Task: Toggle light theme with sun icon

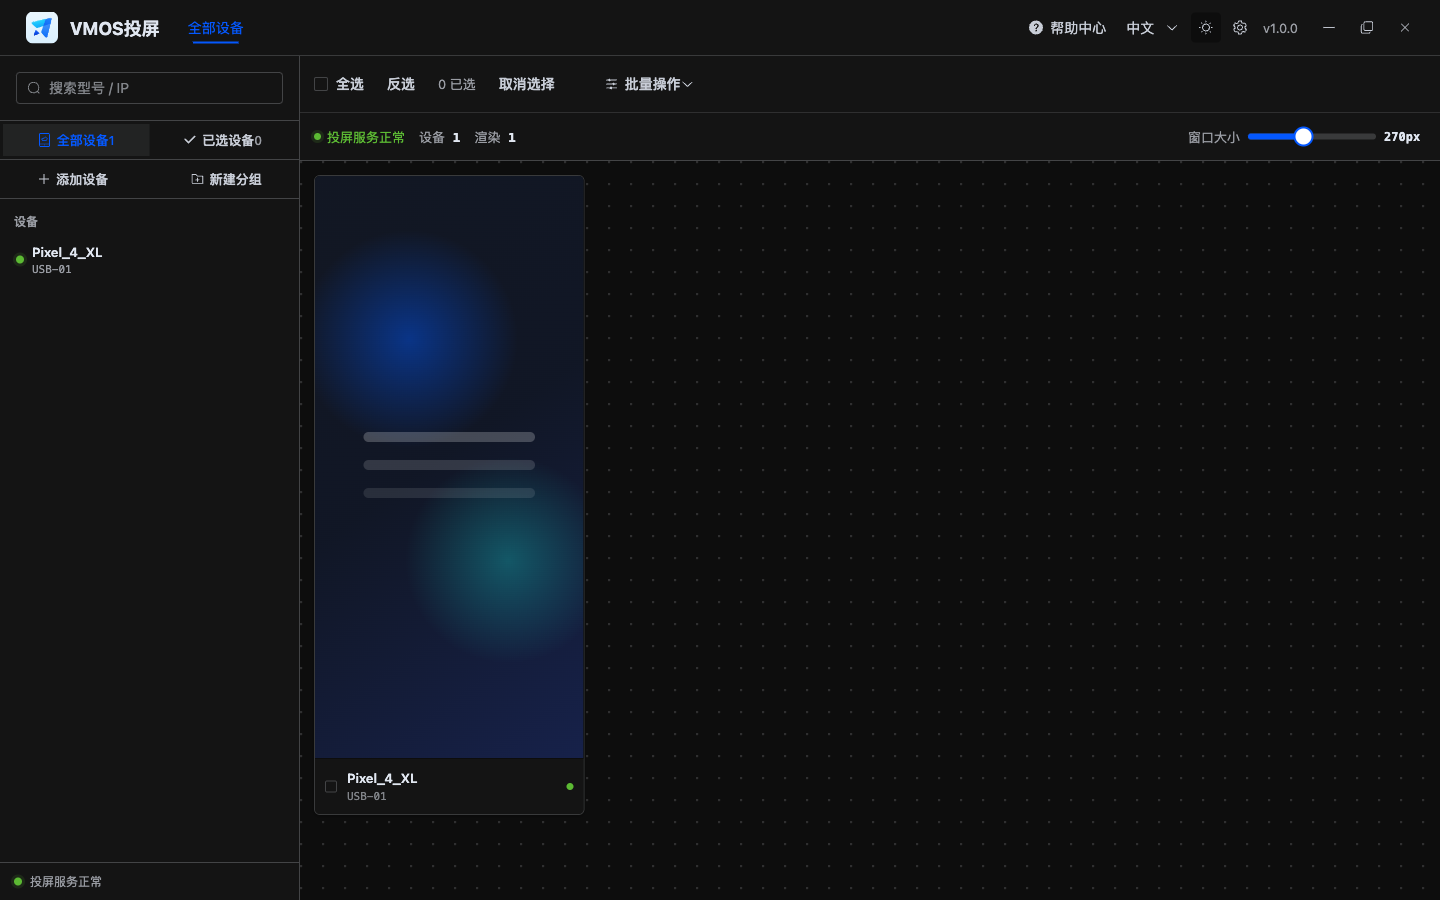Action: [x=1206, y=28]
